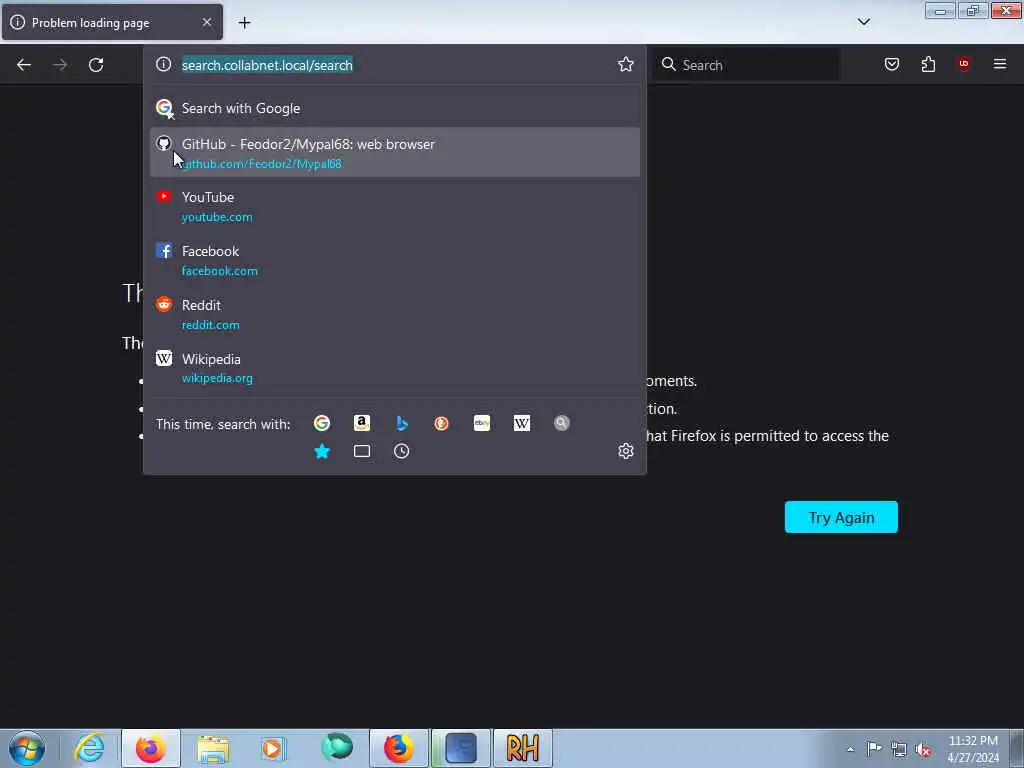
Task: Go back with the back arrow
Action: click(x=24, y=65)
